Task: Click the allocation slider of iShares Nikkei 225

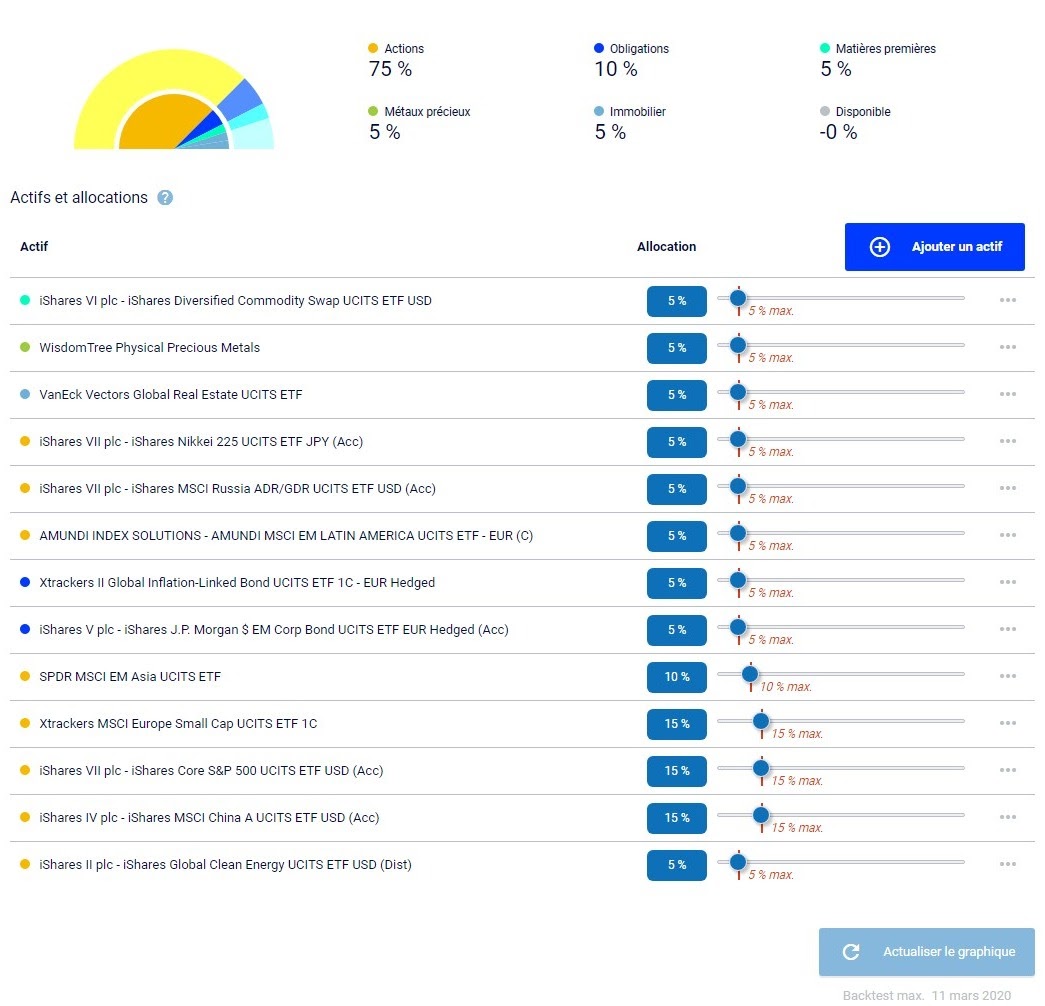Action: click(840, 439)
